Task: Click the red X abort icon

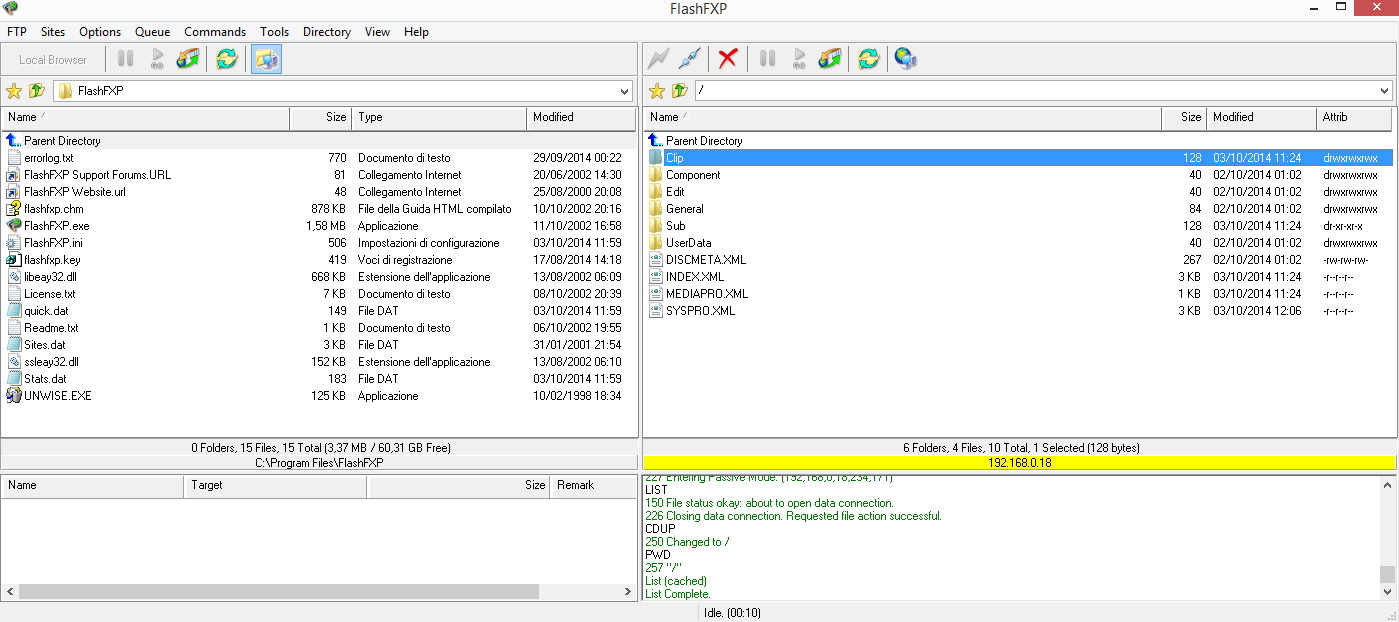Action: pos(728,59)
